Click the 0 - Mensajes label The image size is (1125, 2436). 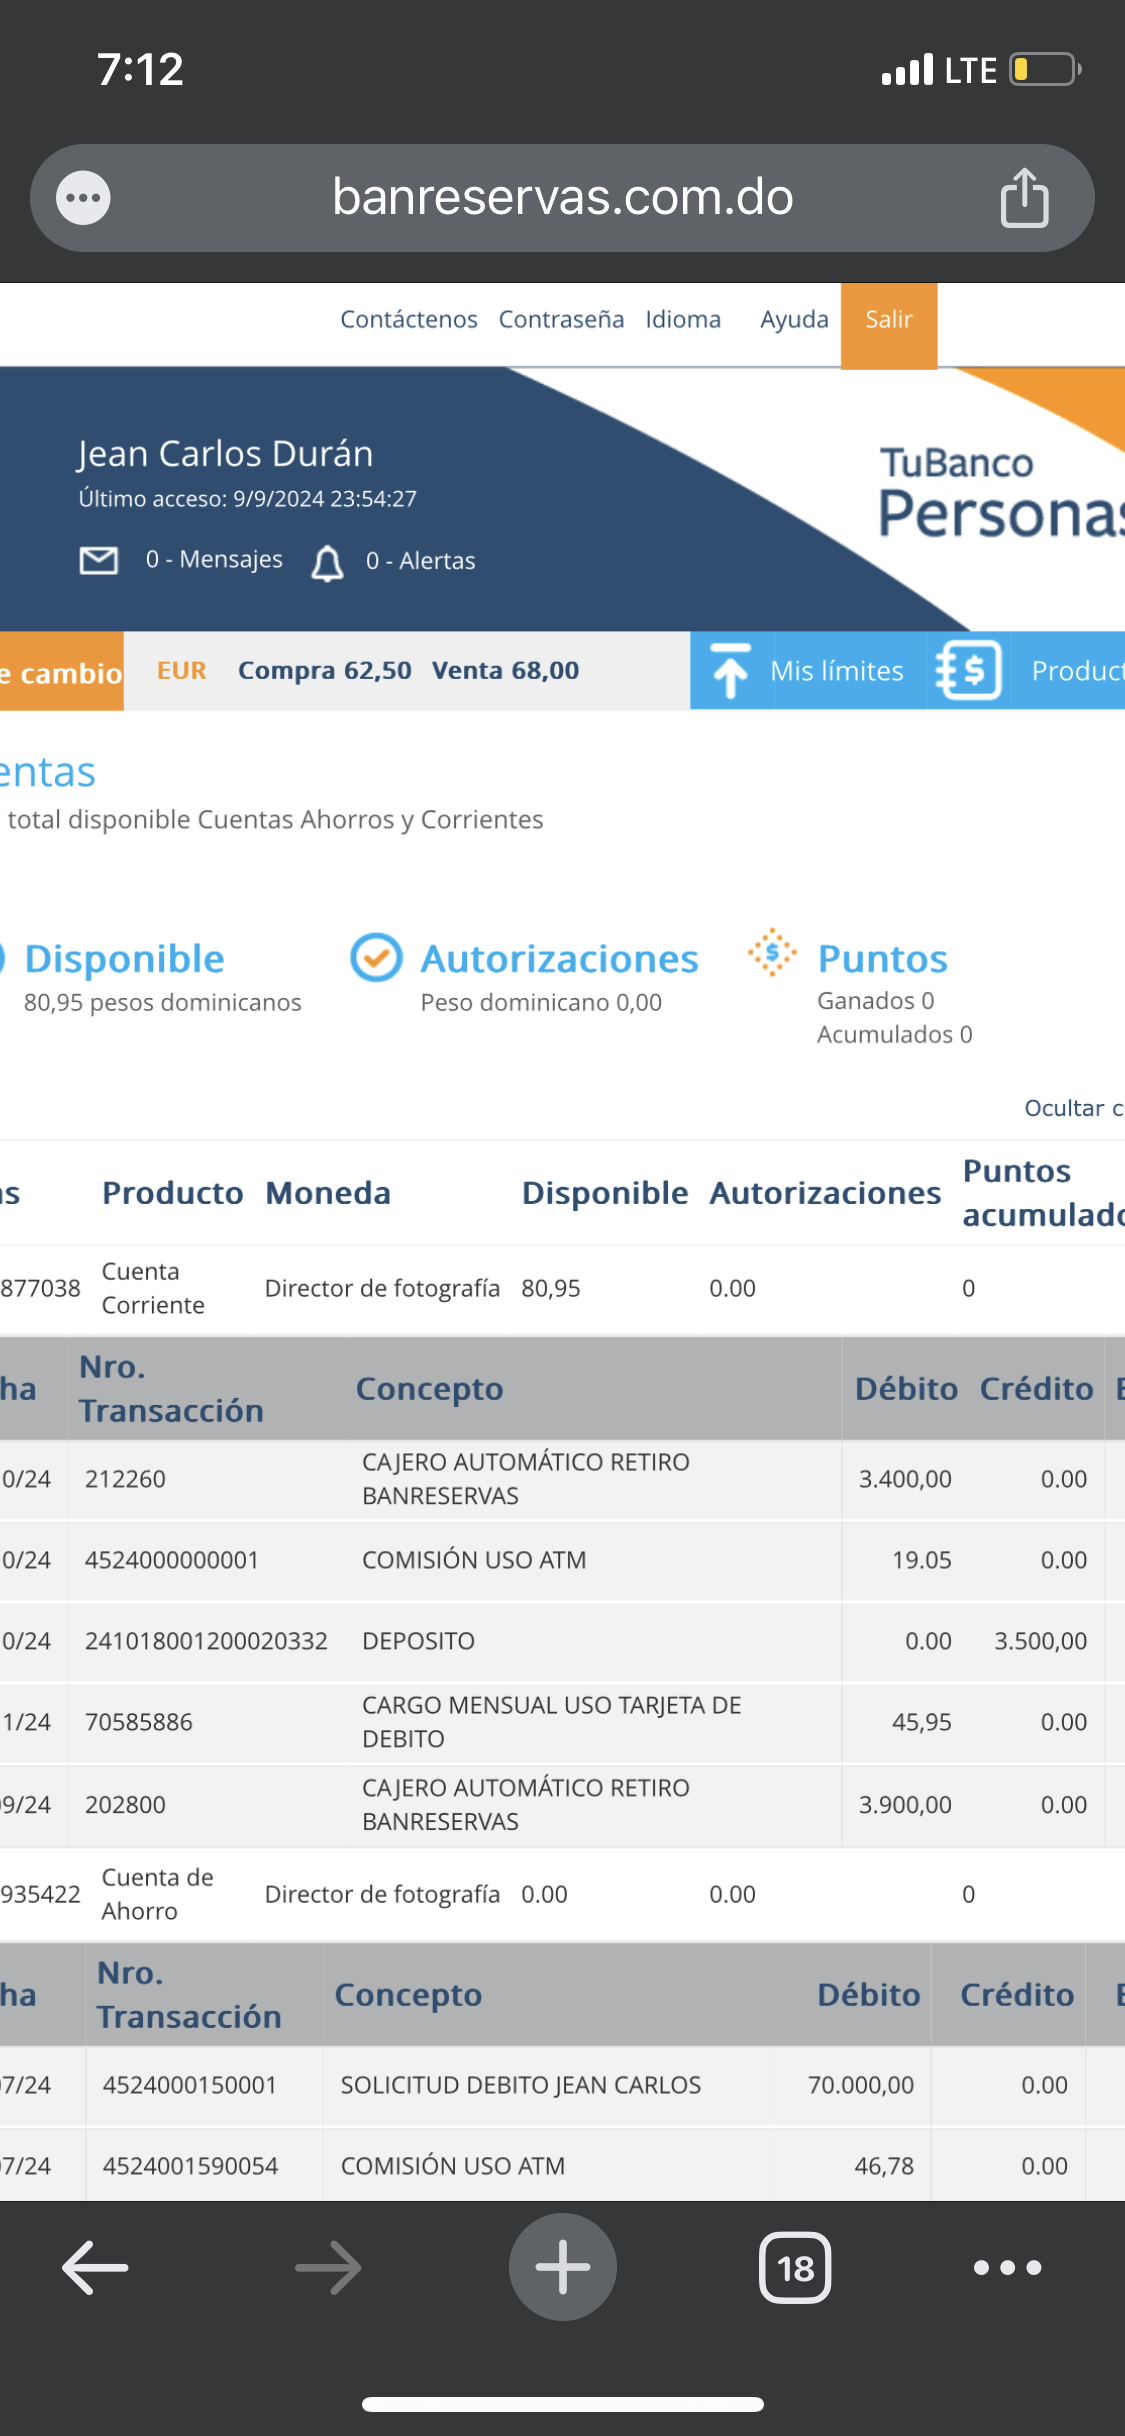[214, 559]
